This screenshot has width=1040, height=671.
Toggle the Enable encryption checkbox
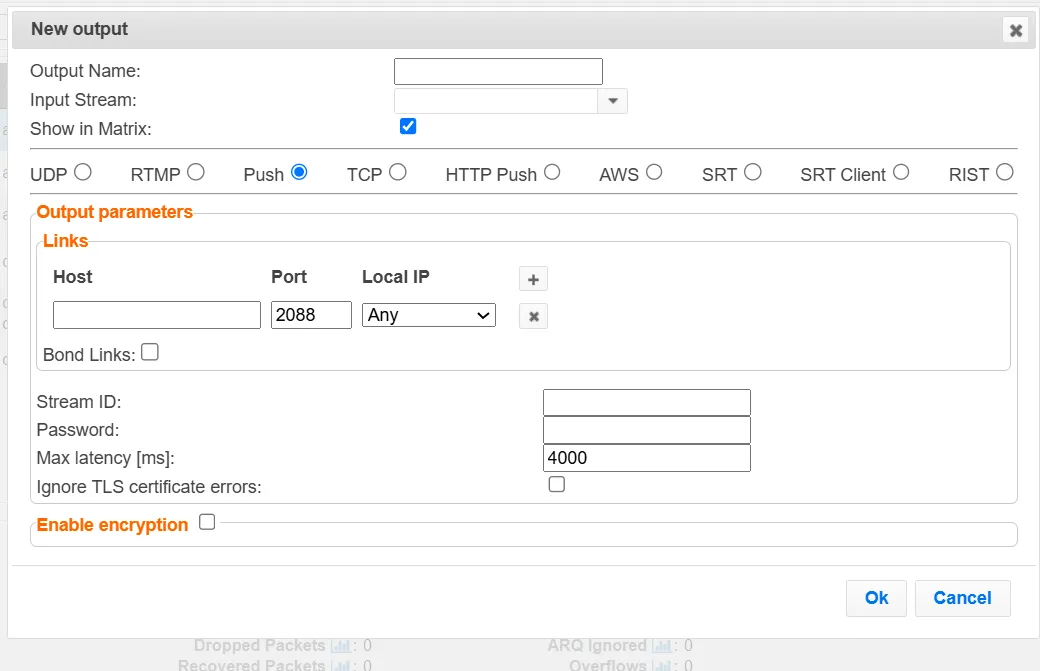pos(207,522)
